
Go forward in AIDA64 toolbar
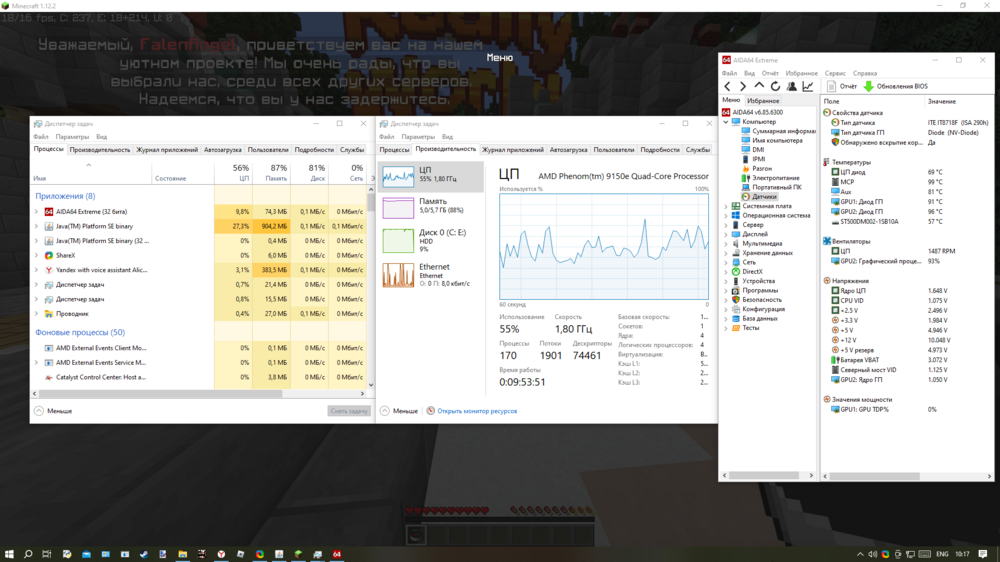[743, 86]
